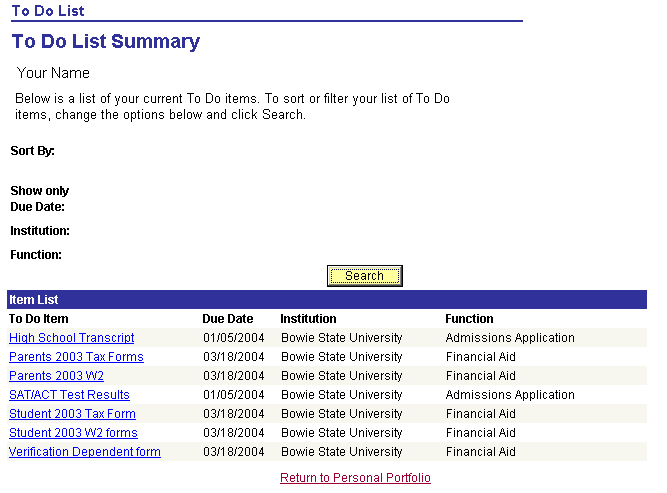
Task: Click the Function filter label above Search
Action: click(36, 255)
